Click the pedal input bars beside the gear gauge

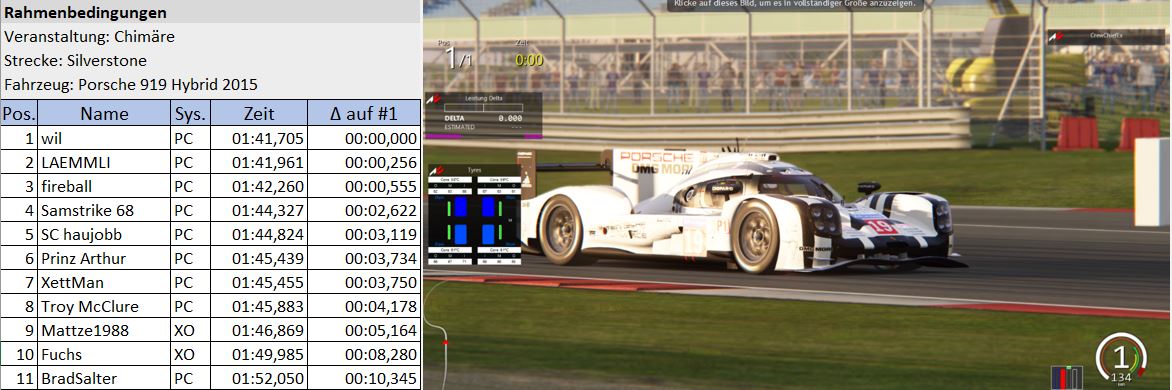(1067, 377)
